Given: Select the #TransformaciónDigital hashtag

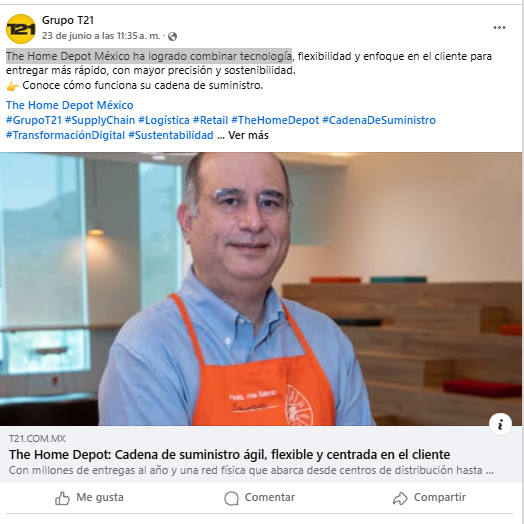Looking at the screenshot, I should [x=66, y=135].
